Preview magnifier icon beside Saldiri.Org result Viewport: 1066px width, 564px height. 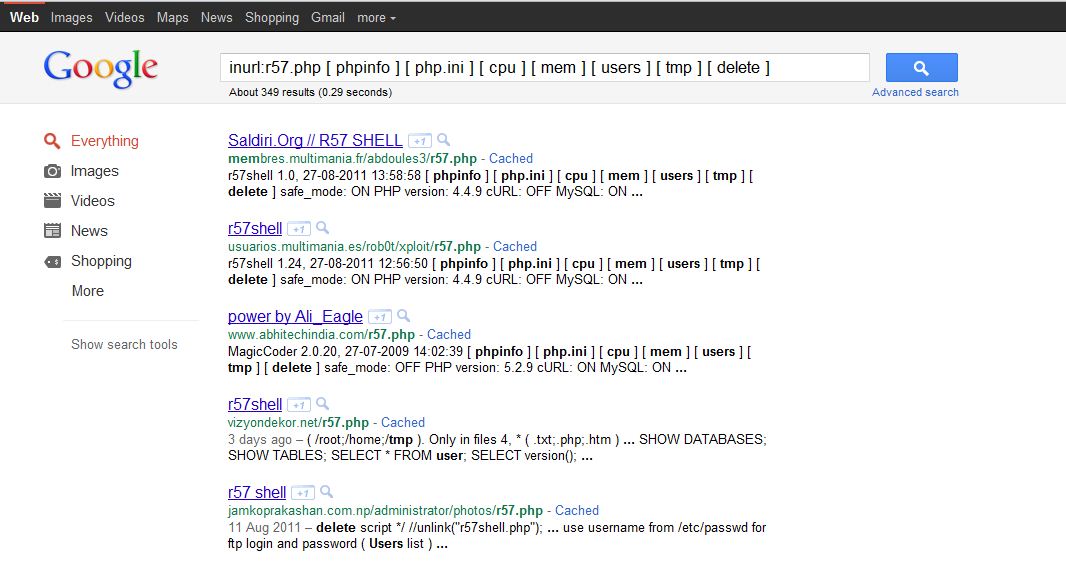[x=443, y=140]
